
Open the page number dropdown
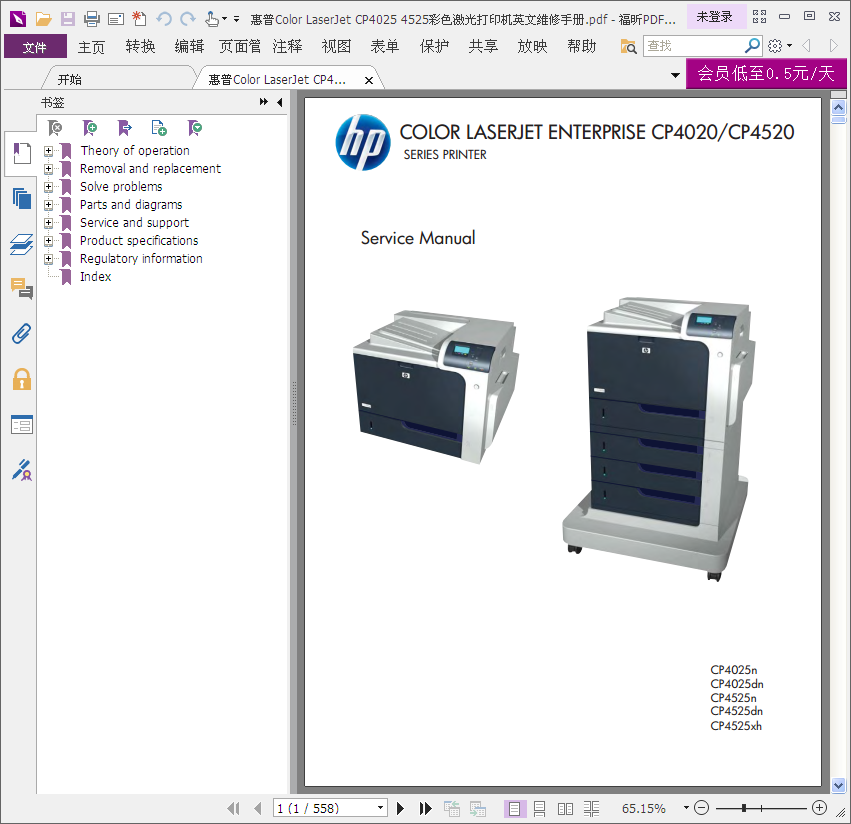coord(380,808)
